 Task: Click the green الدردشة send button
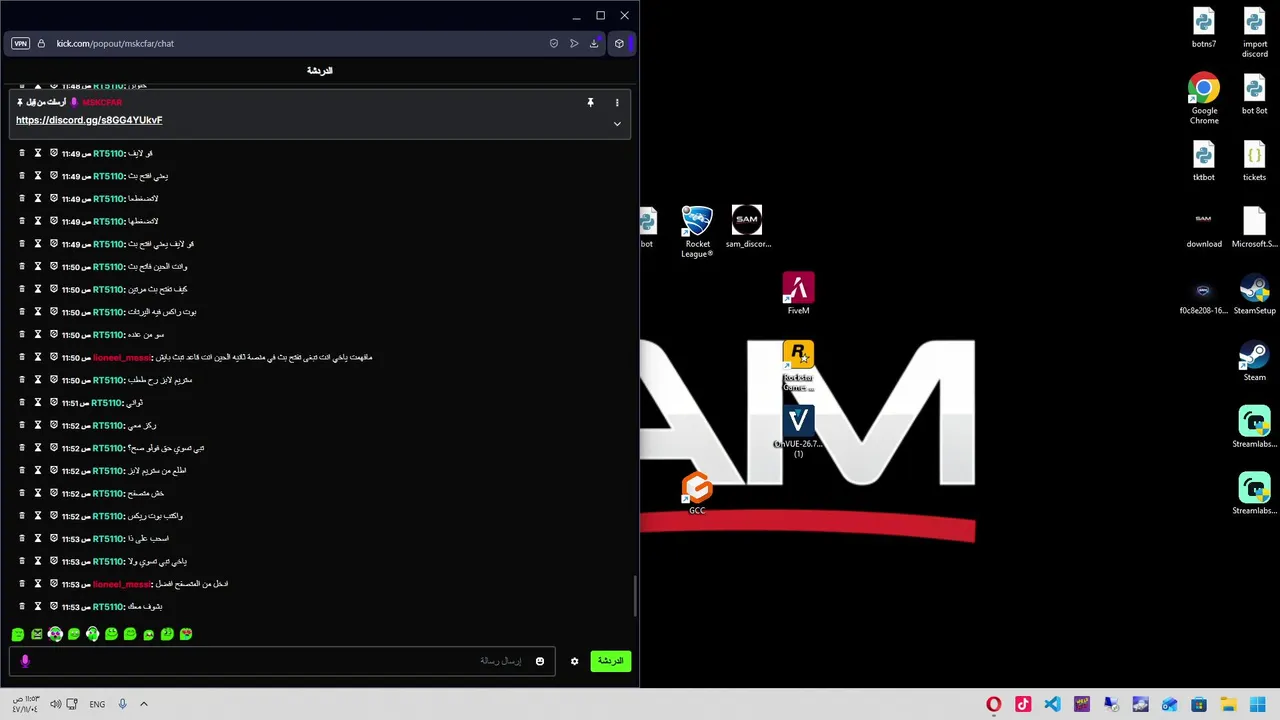pos(610,661)
